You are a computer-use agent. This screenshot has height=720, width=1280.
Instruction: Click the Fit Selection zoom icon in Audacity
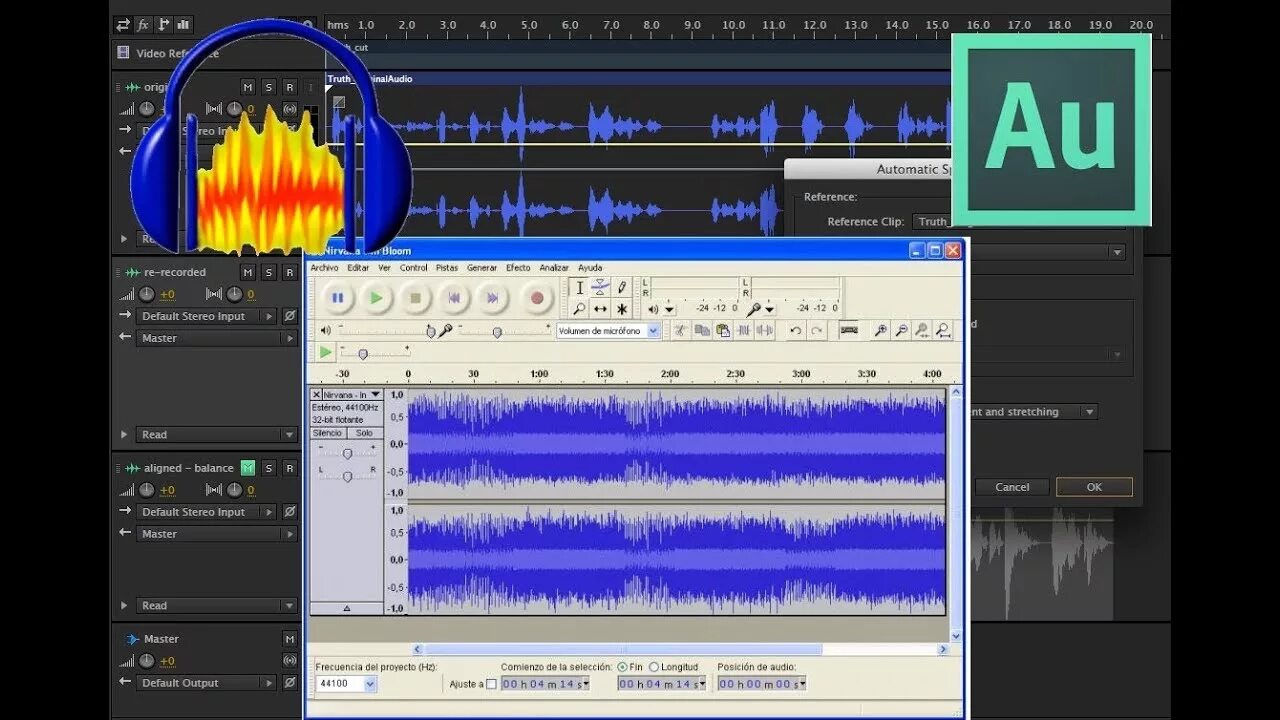(922, 330)
